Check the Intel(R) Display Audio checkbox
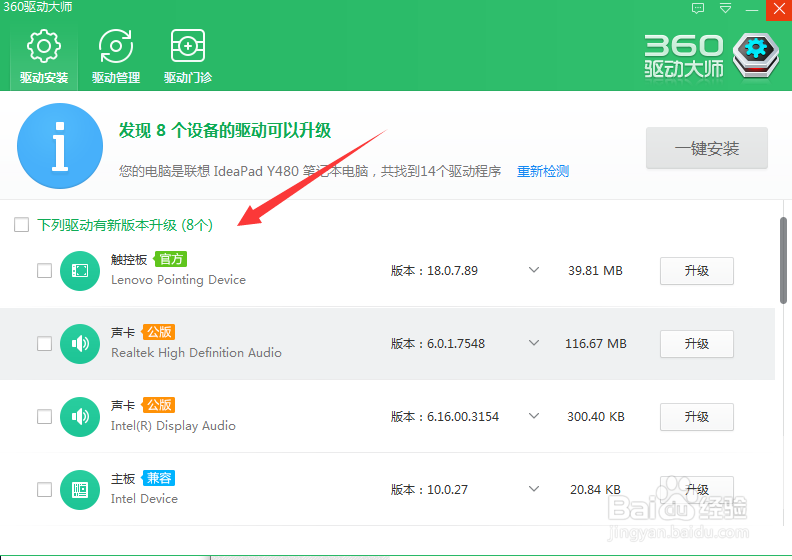 click(44, 417)
